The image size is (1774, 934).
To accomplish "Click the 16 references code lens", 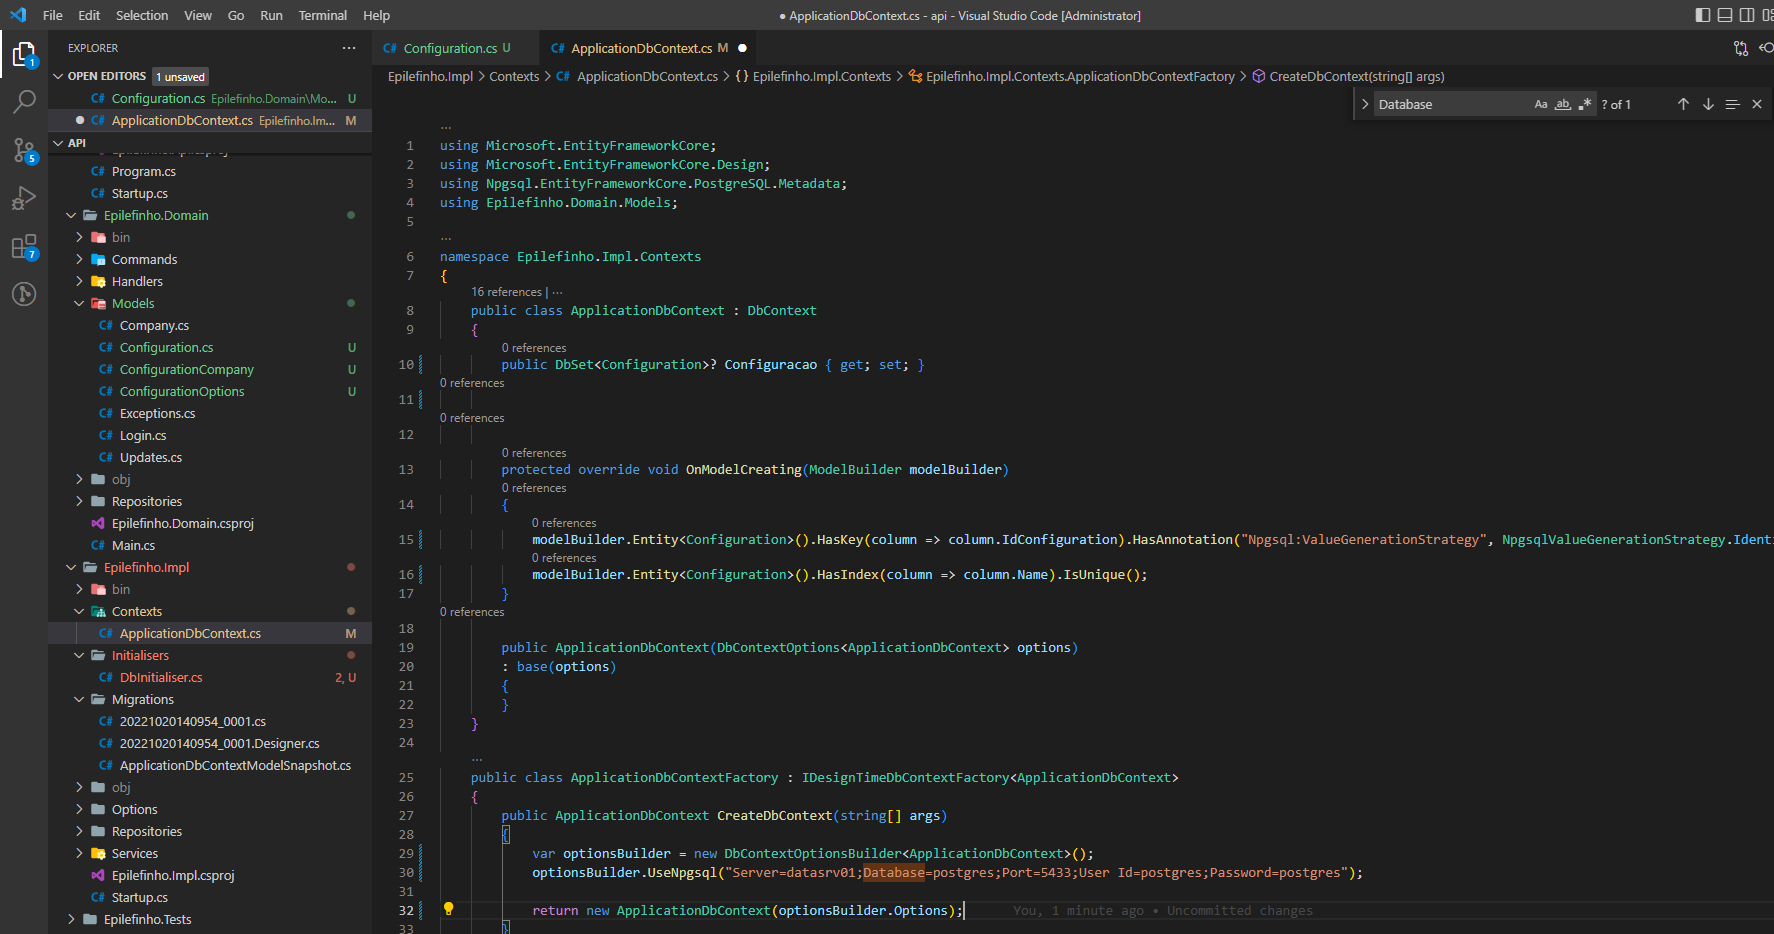I will [x=506, y=292].
